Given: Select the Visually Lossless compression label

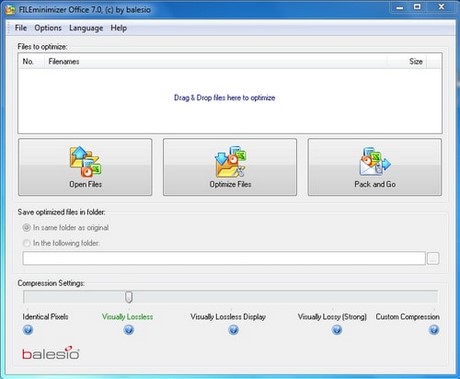Looking at the screenshot, I should [127, 317].
